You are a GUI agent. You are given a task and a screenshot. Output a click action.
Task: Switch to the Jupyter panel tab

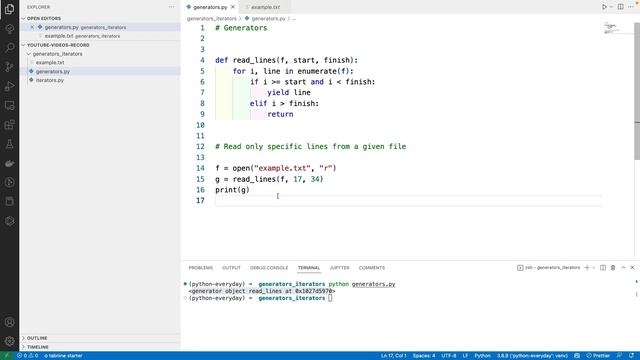339,268
